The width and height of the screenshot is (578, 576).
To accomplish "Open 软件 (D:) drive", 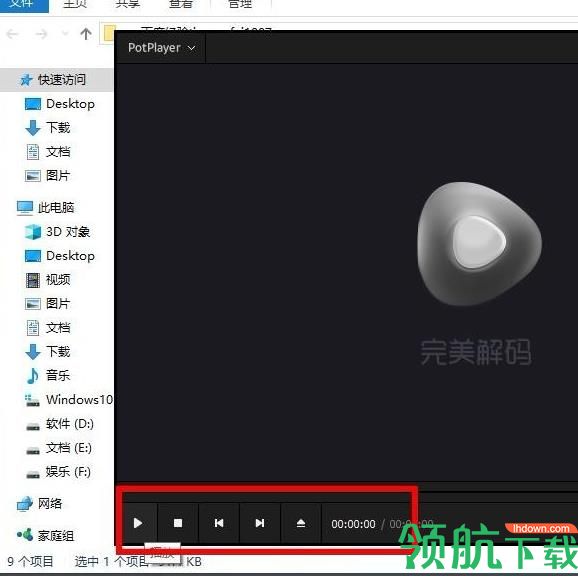I will tap(59, 424).
